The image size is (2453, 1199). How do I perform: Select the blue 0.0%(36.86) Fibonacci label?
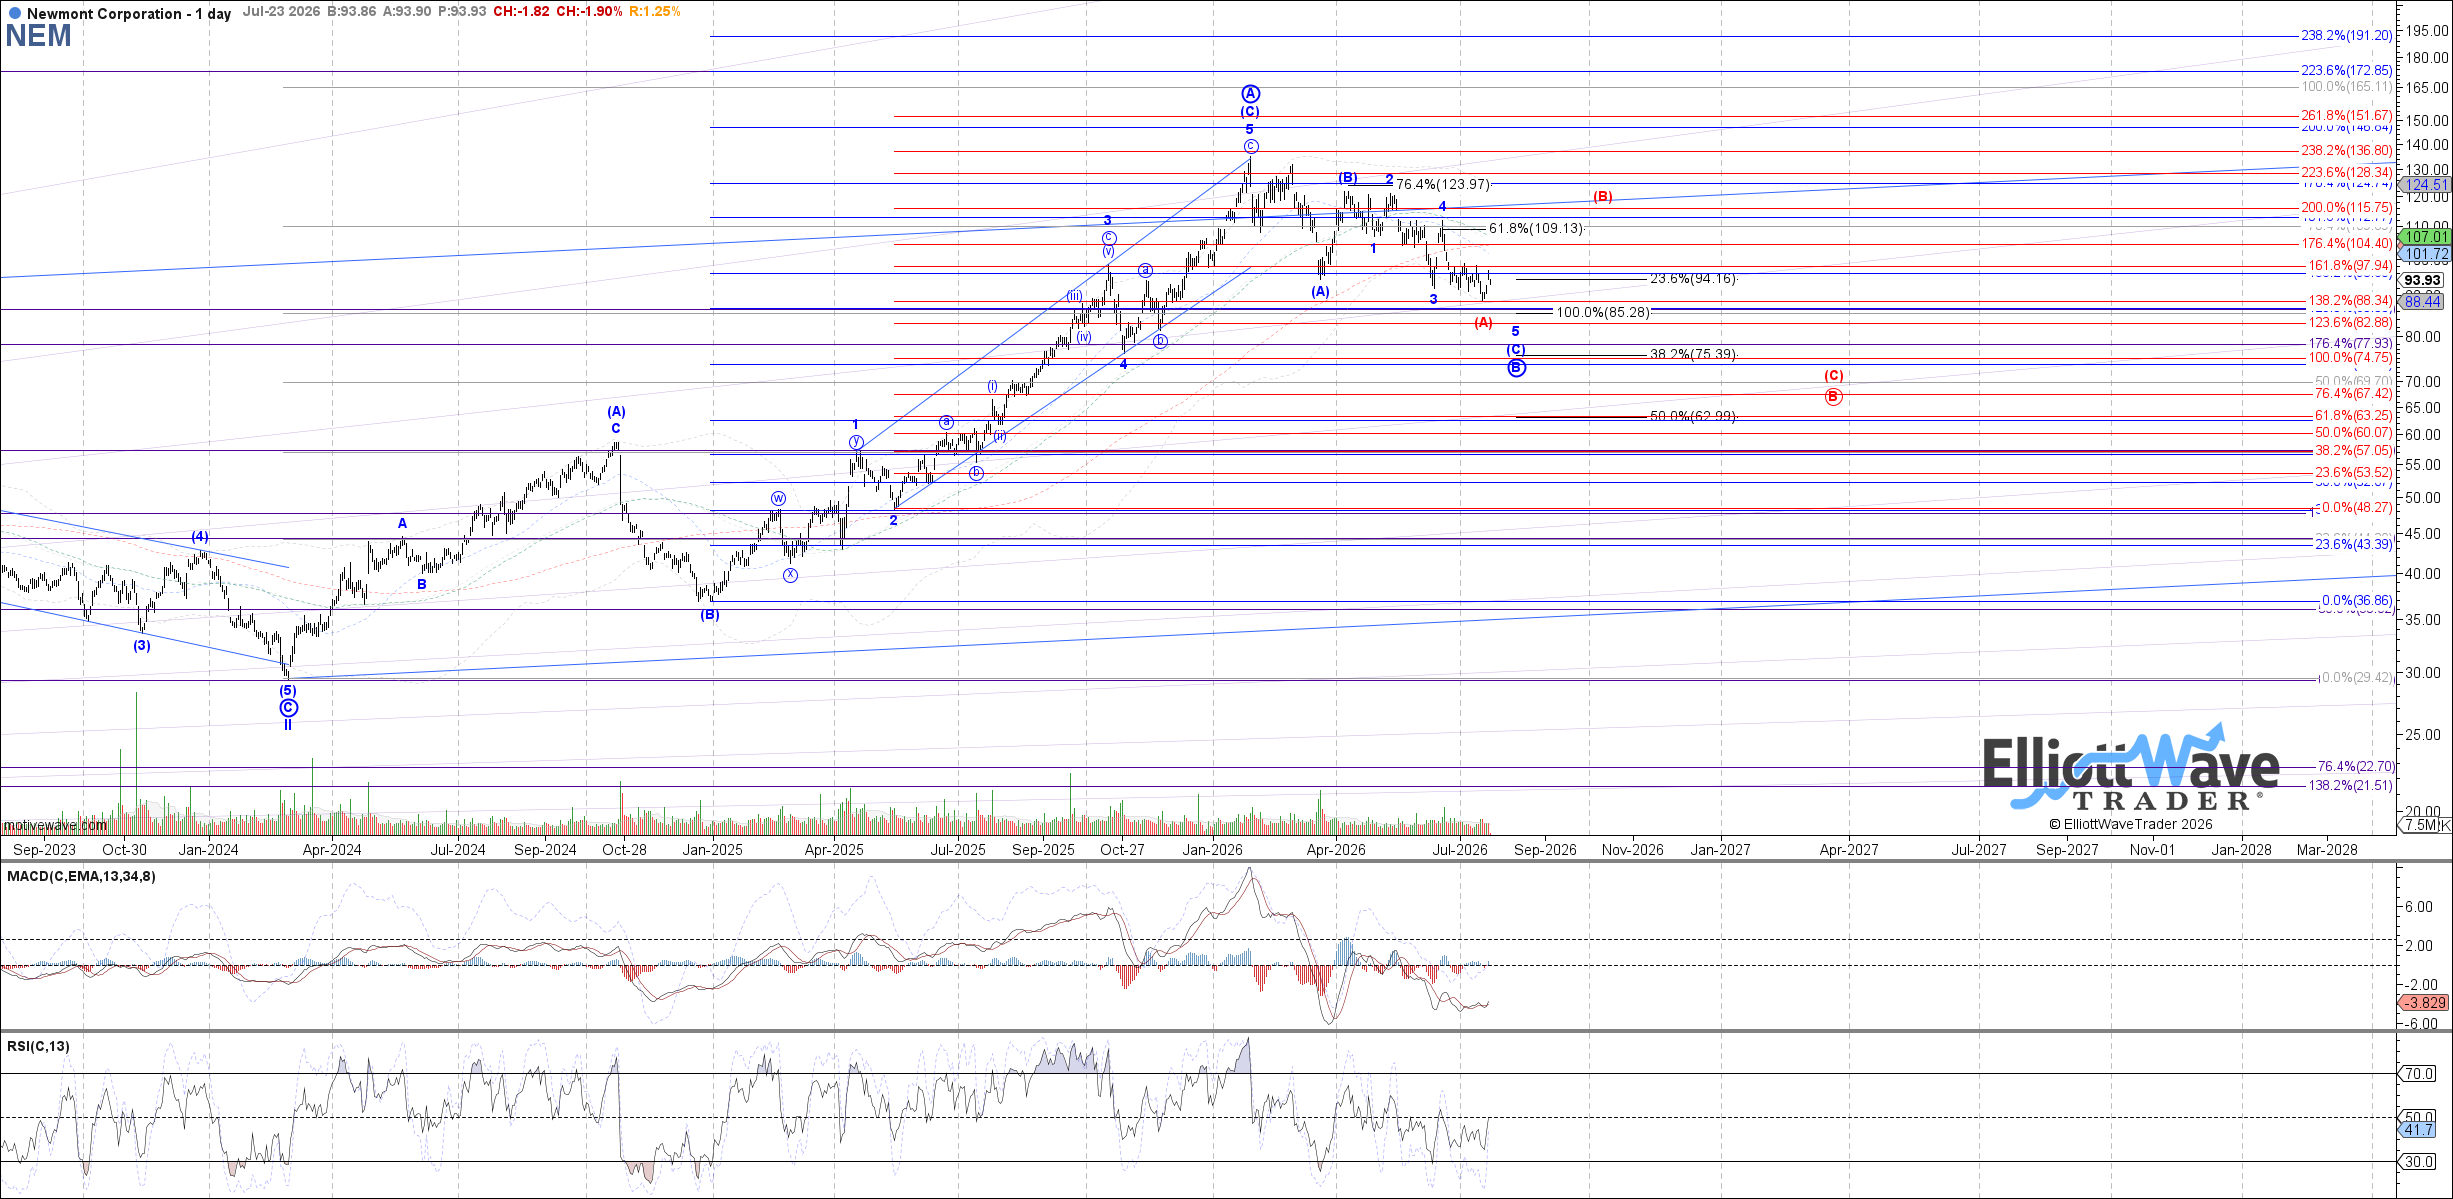[x=2357, y=601]
